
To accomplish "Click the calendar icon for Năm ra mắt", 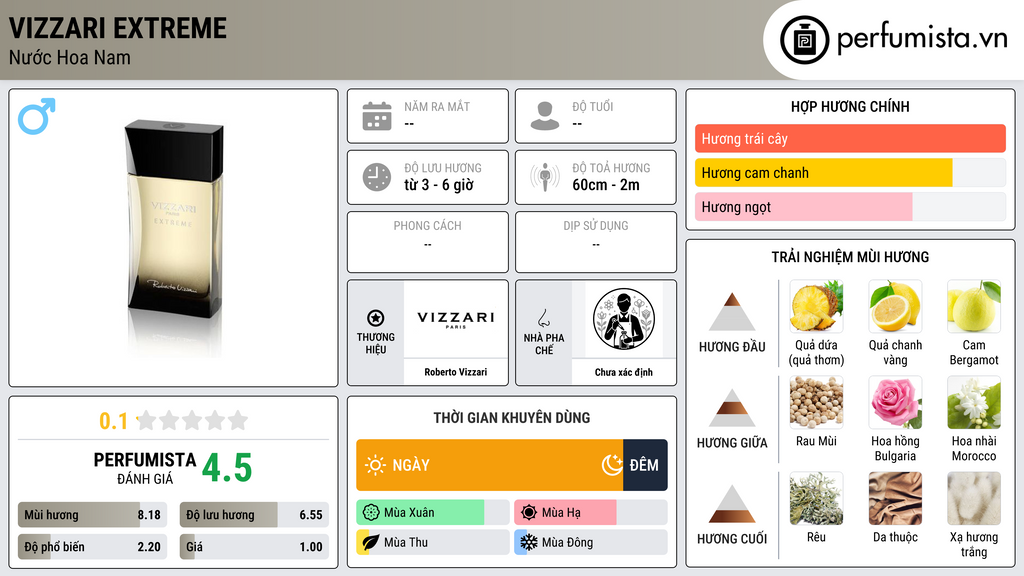I will click(377, 116).
